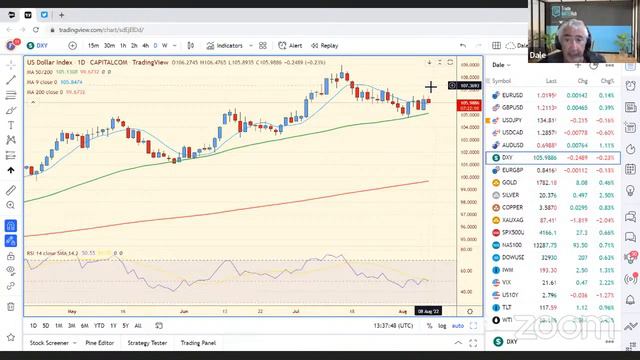Screen dimensions: 640x360
Task: Open go to date calendar icon
Action: click(x=159, y=326)
